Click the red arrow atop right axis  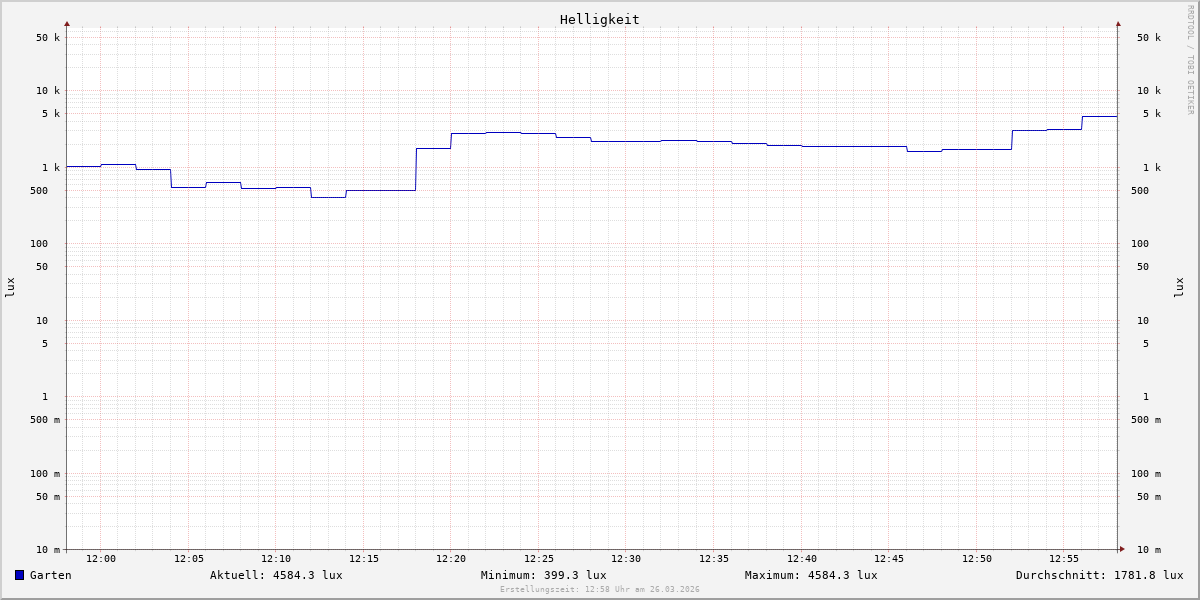(x=1118, y=23)
